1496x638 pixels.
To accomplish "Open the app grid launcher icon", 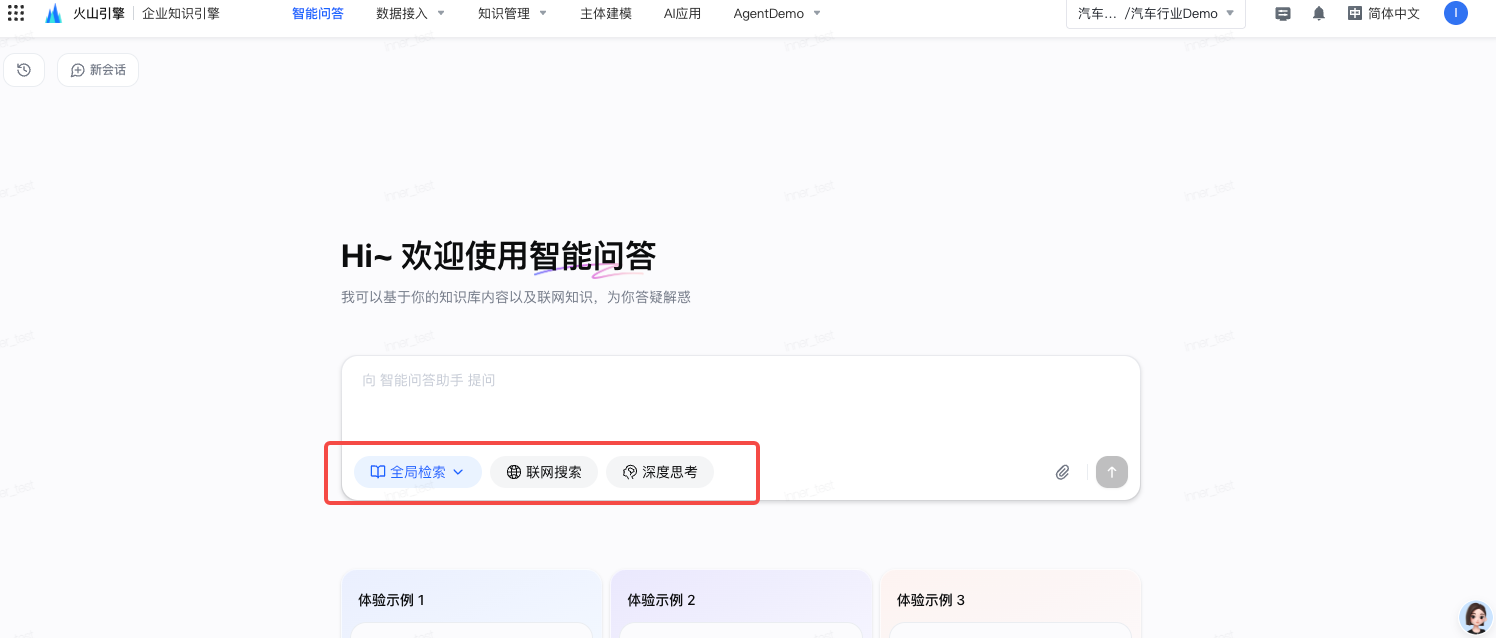I will point(16,14).
